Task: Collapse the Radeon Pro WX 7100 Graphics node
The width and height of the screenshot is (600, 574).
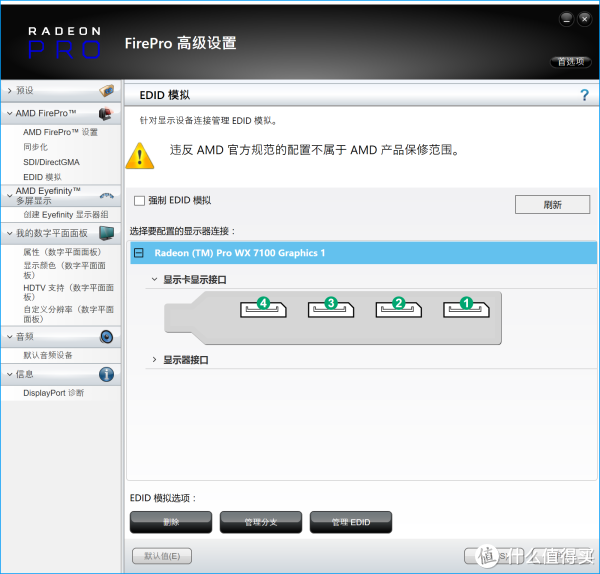Action: point(139,253)
